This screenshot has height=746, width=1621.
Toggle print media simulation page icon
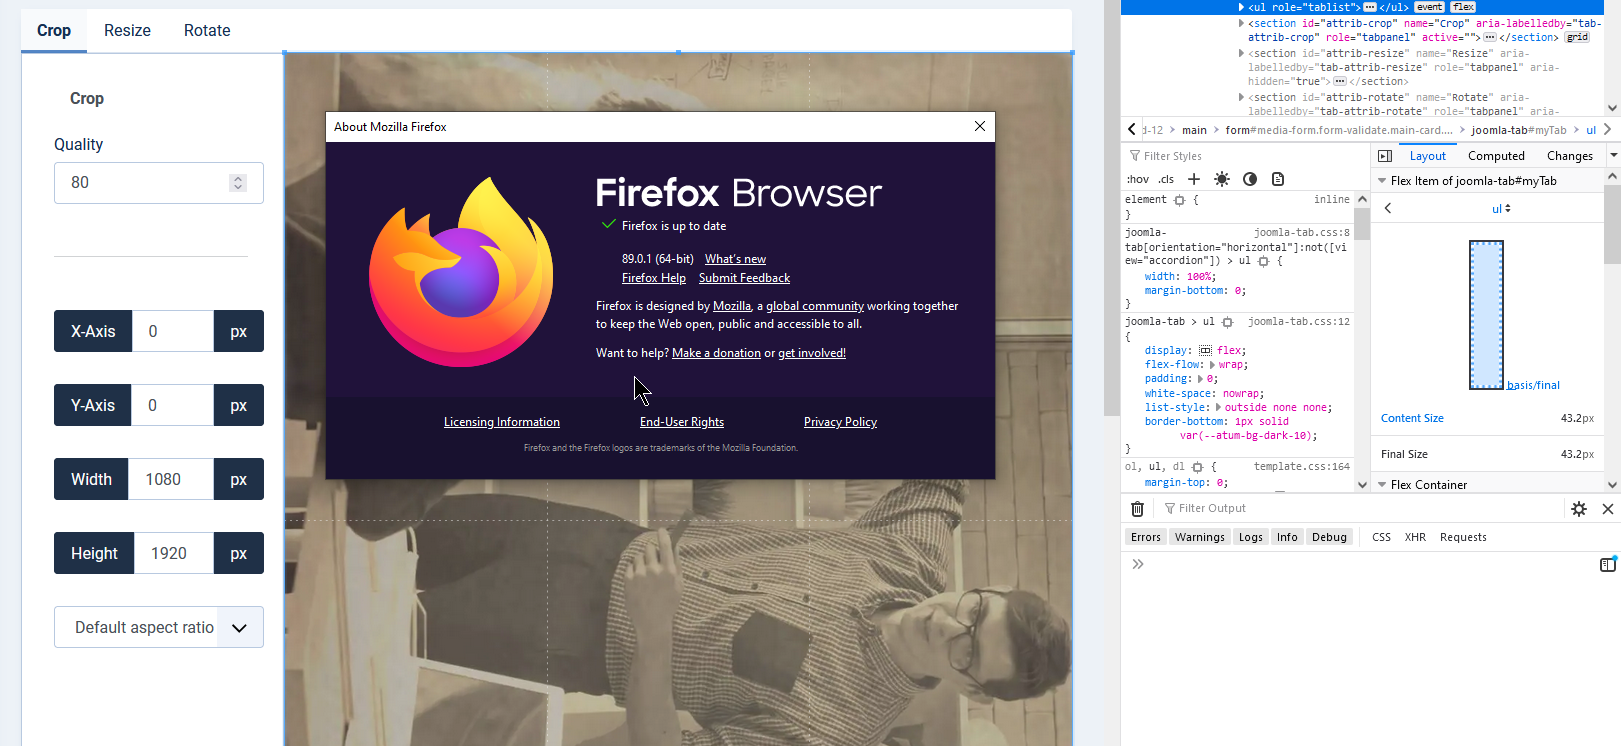pos(1278,179)
